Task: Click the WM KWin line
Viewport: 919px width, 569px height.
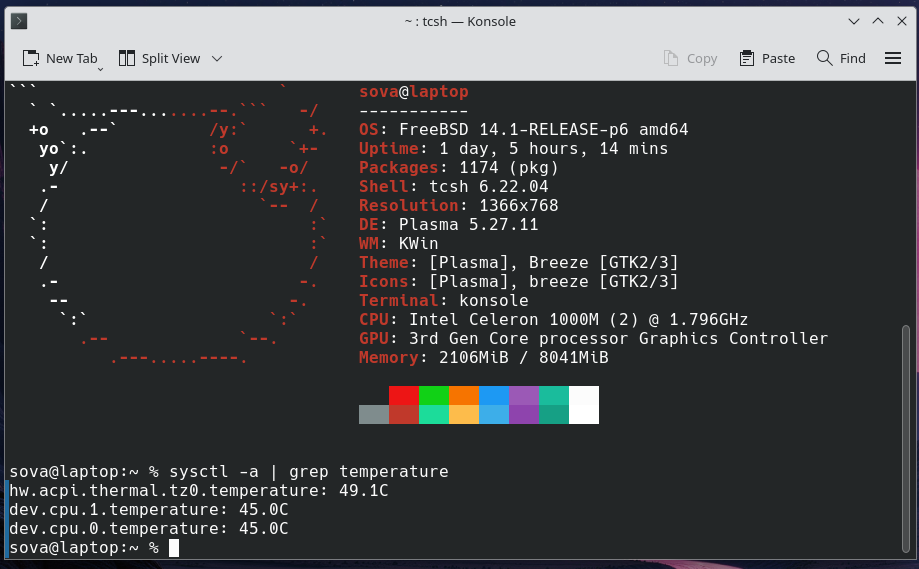Action: [399, 243]
